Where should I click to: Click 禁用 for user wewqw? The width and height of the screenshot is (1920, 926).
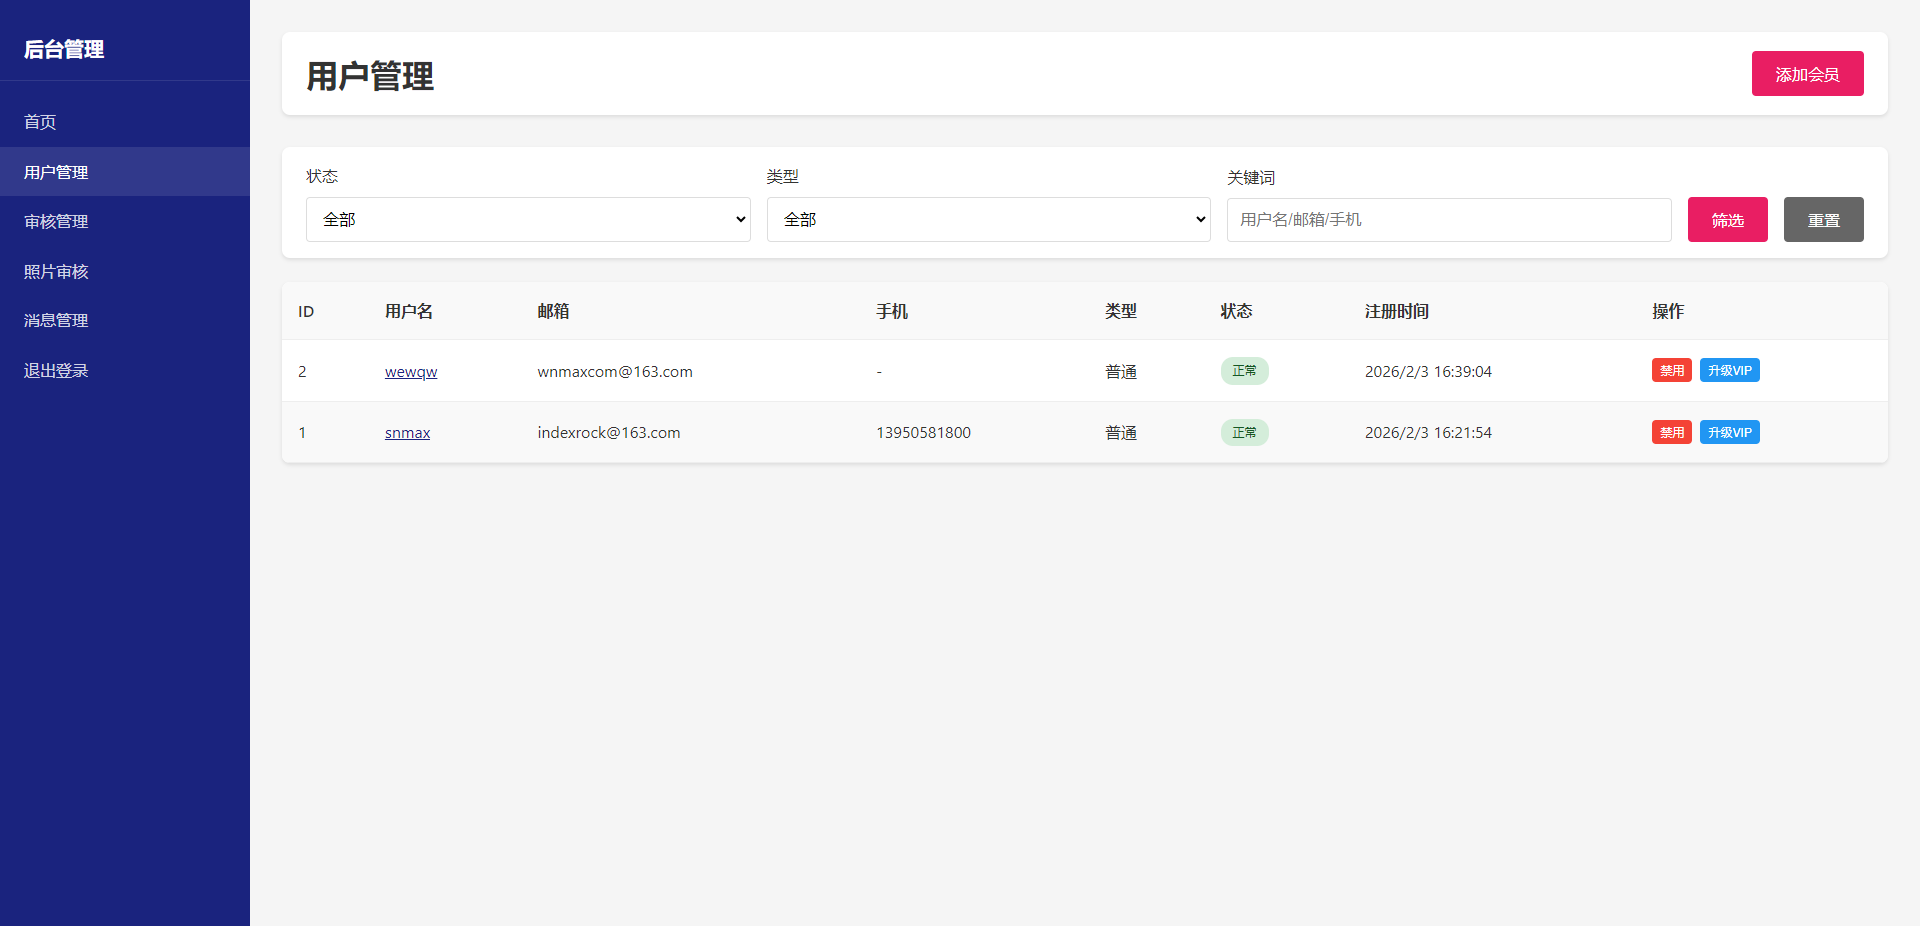1671,370
